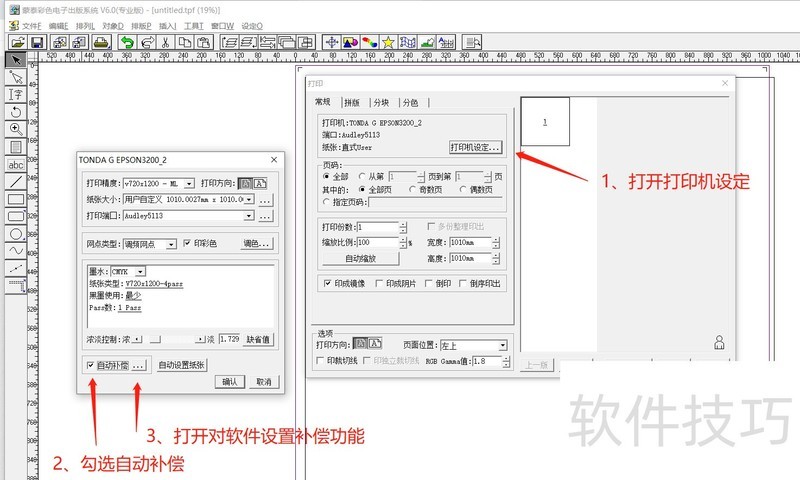Select the ellipse drawing tool
800x480 pixels.
click(16, 234)
